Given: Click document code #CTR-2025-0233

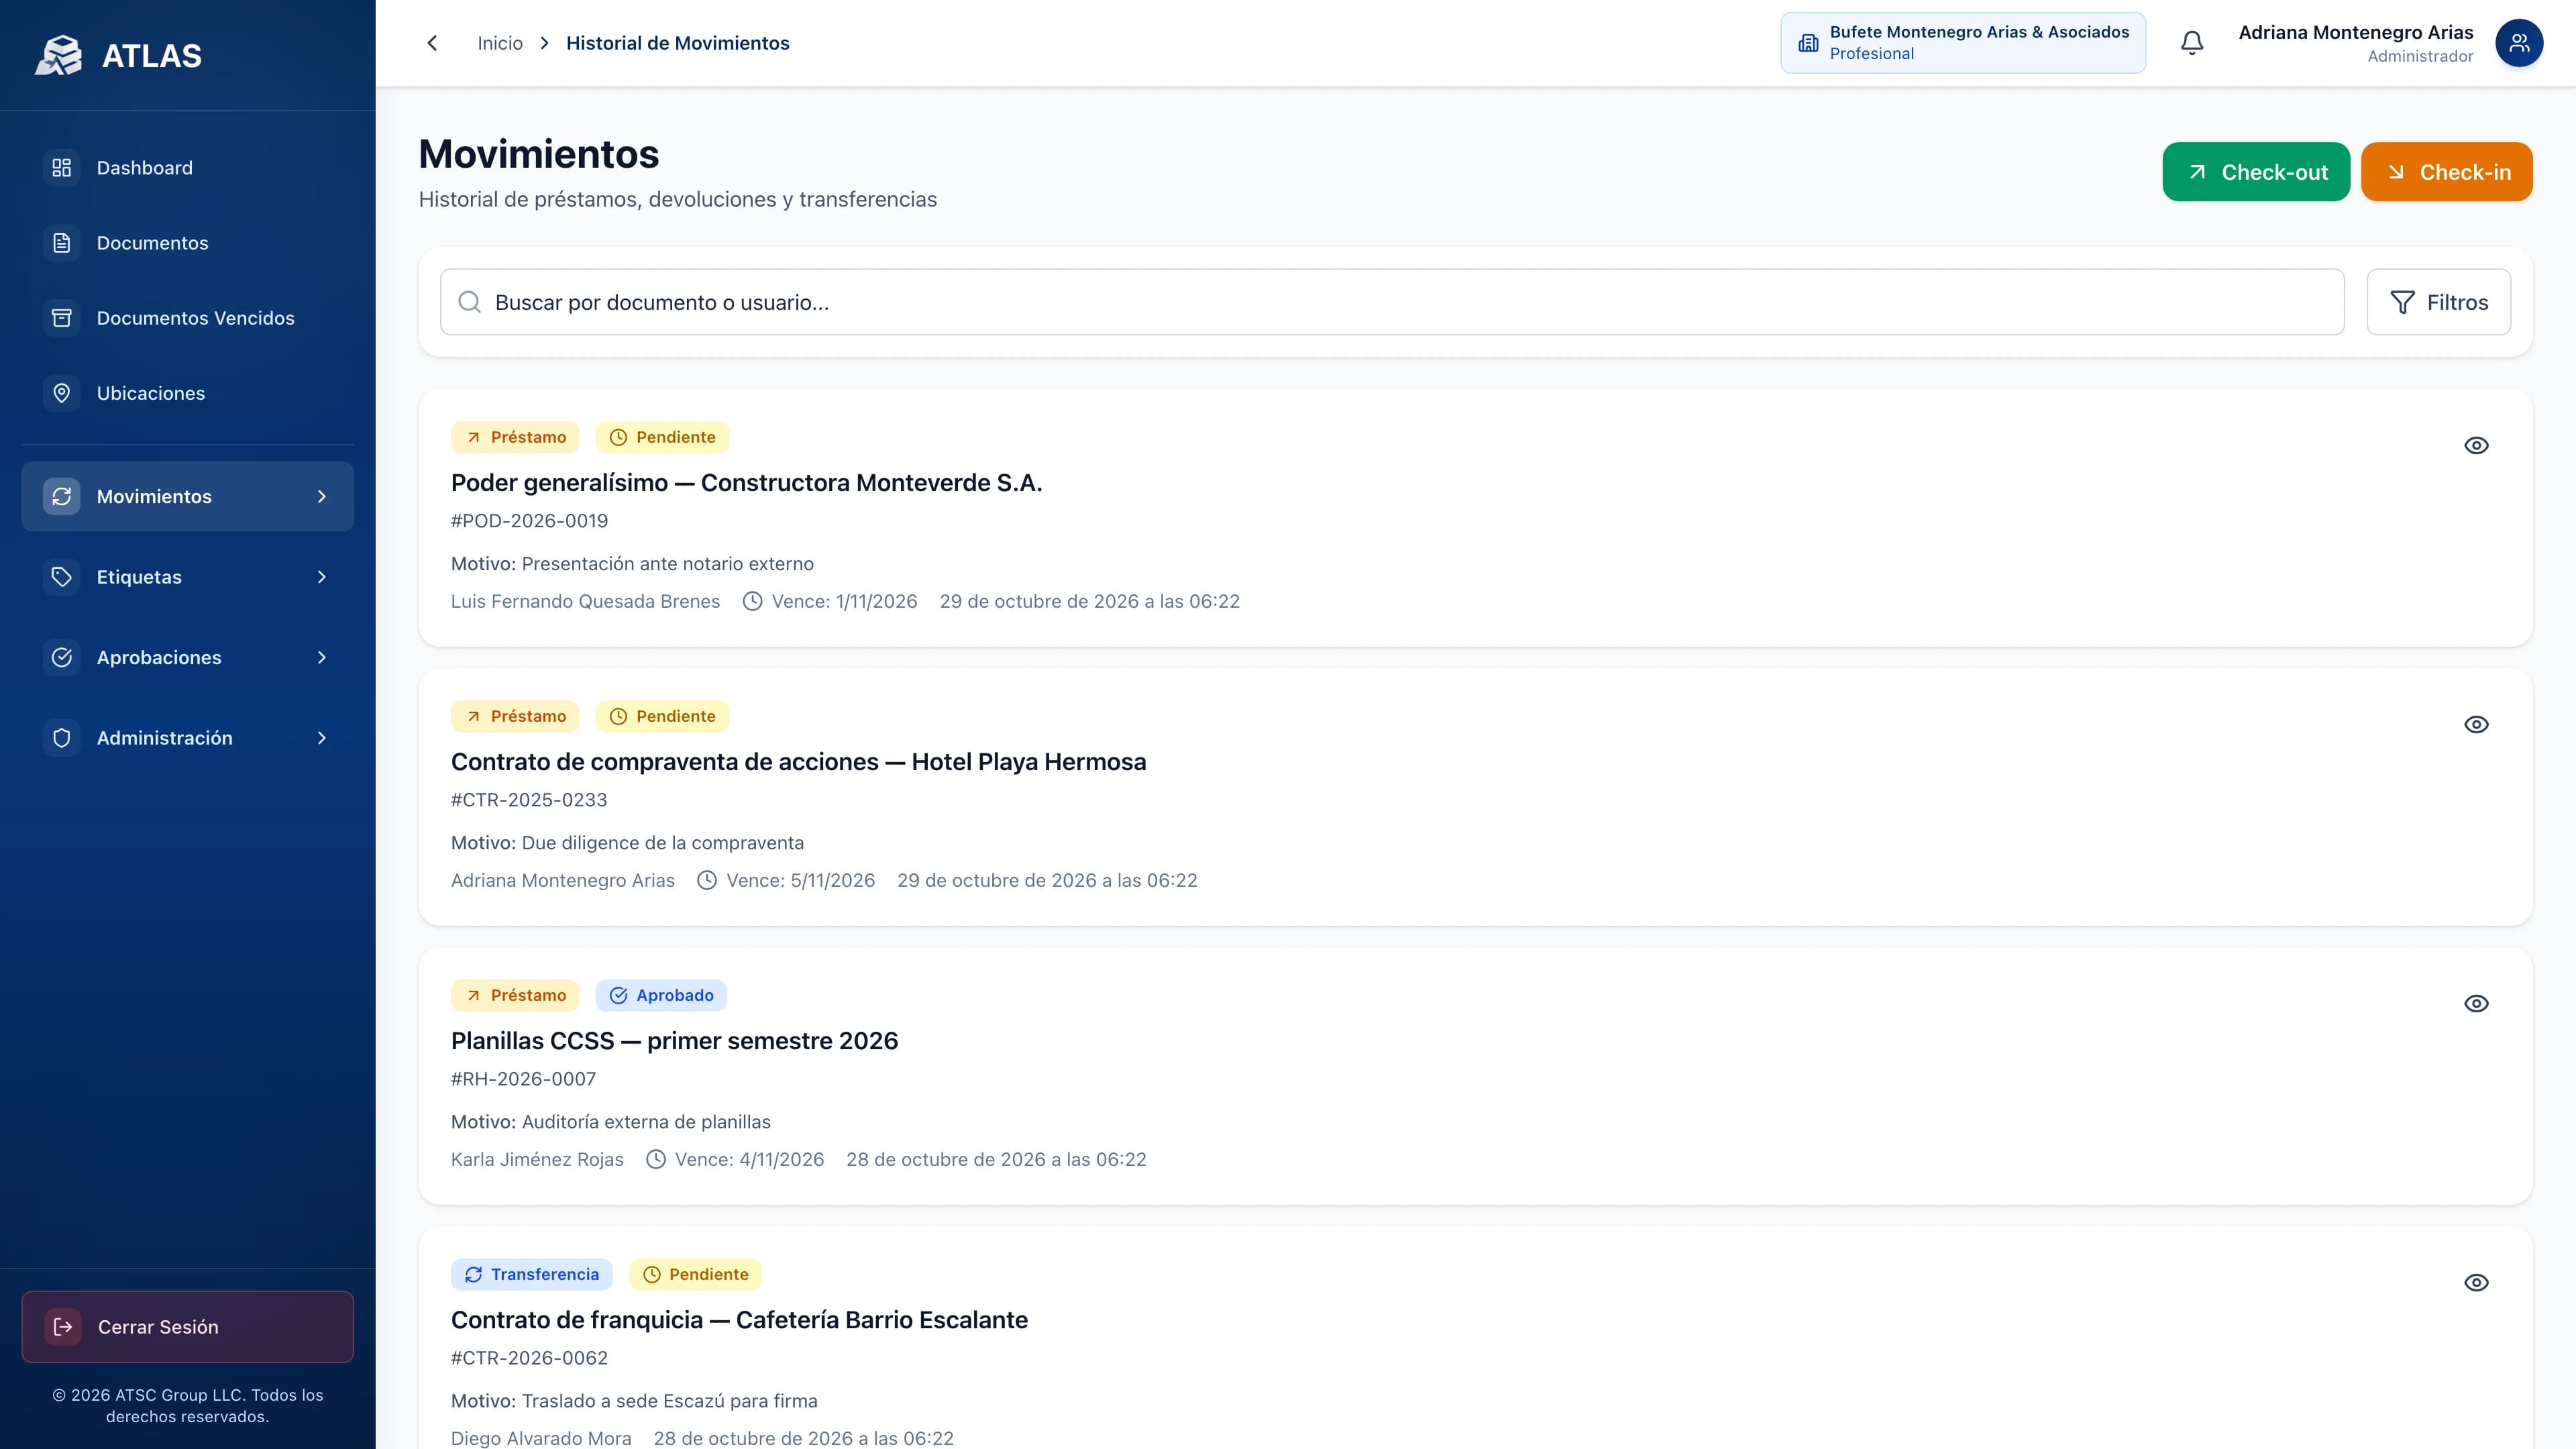Looking at the screenshot, I should (x=529, y=800).
